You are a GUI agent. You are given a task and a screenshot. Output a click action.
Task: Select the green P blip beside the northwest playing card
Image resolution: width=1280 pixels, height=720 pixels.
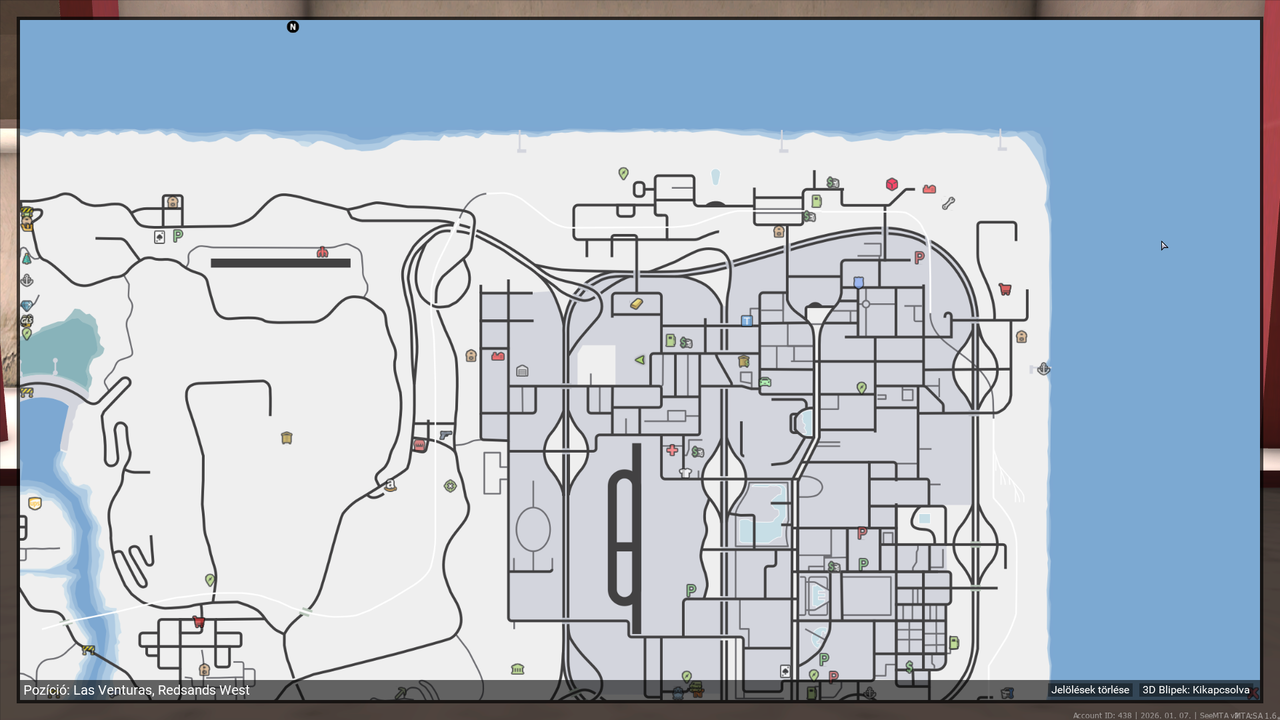tap(178, 236)
